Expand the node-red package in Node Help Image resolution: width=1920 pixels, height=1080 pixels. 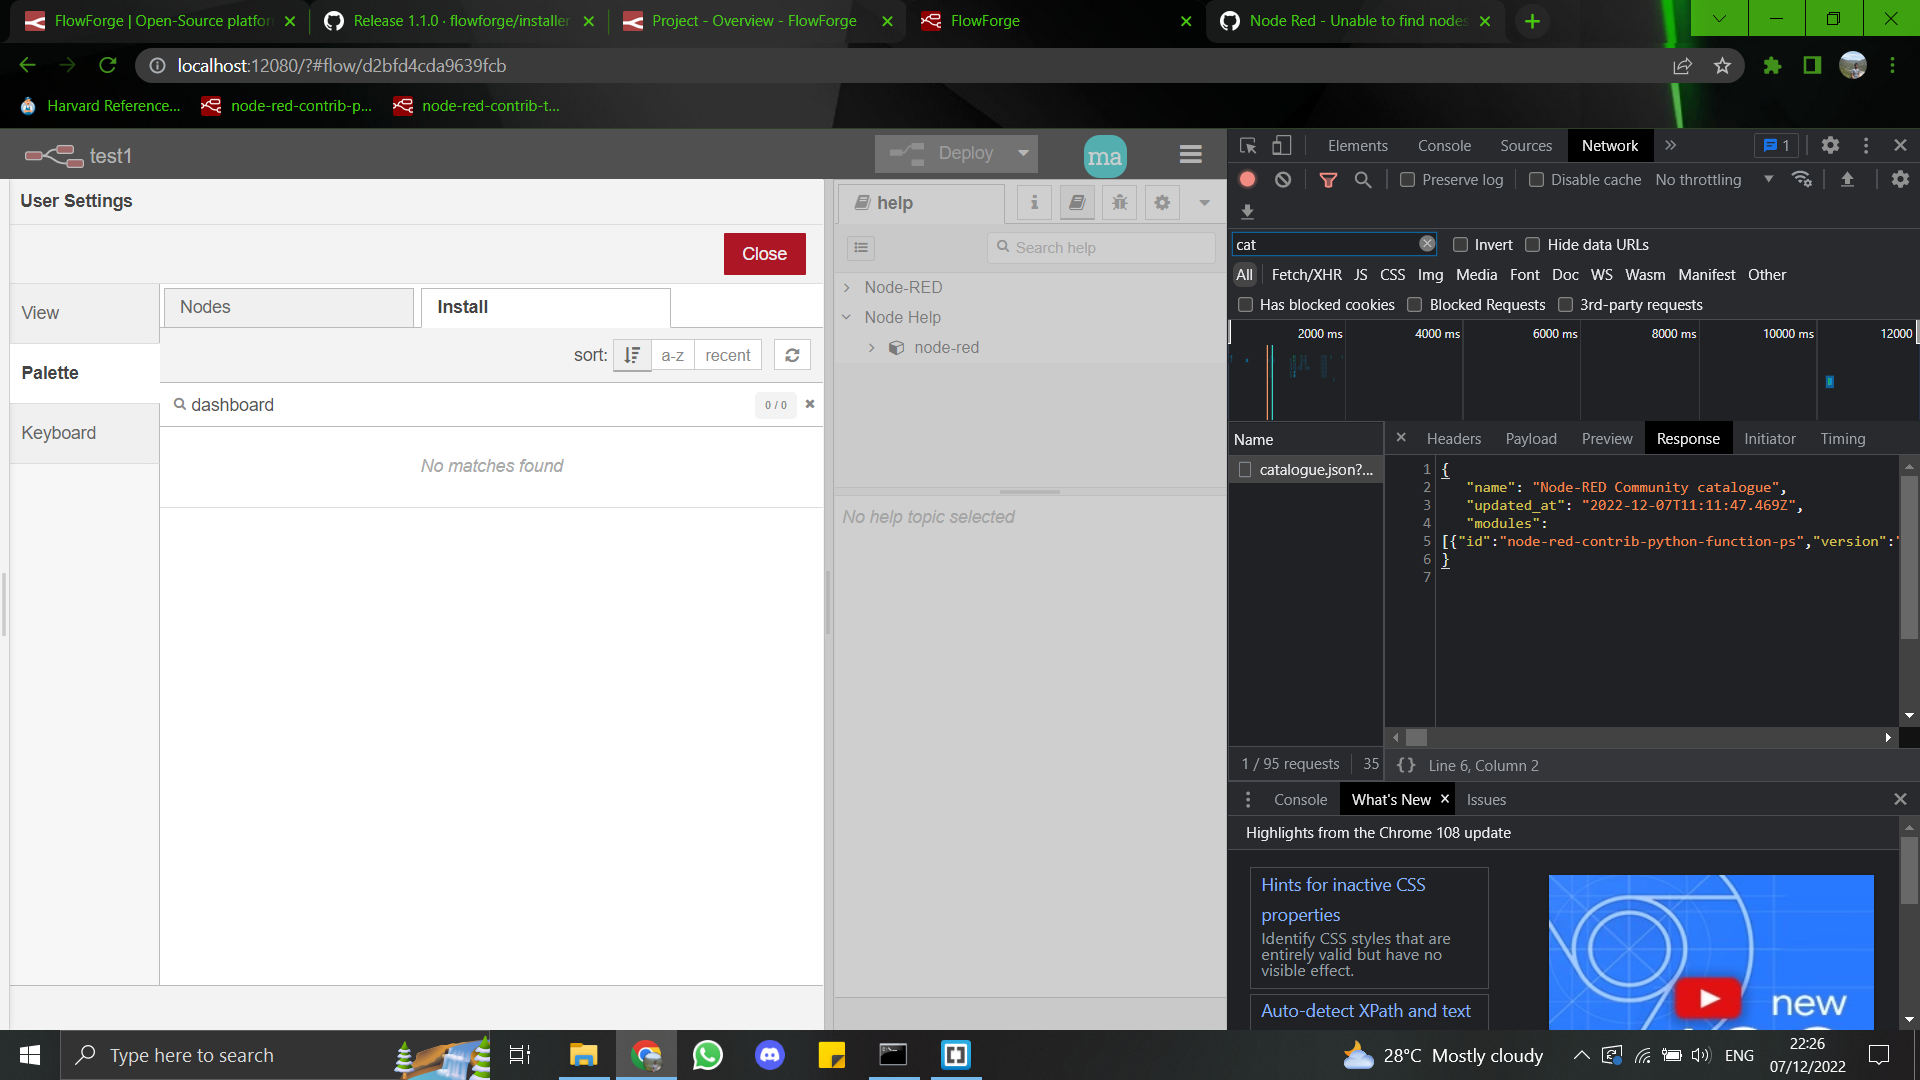pyautogui.click(x=872, y=347)
